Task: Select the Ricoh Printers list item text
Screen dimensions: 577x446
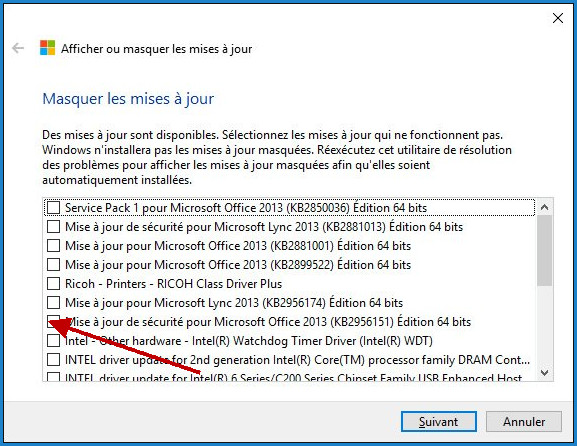Action: (173, 284)
